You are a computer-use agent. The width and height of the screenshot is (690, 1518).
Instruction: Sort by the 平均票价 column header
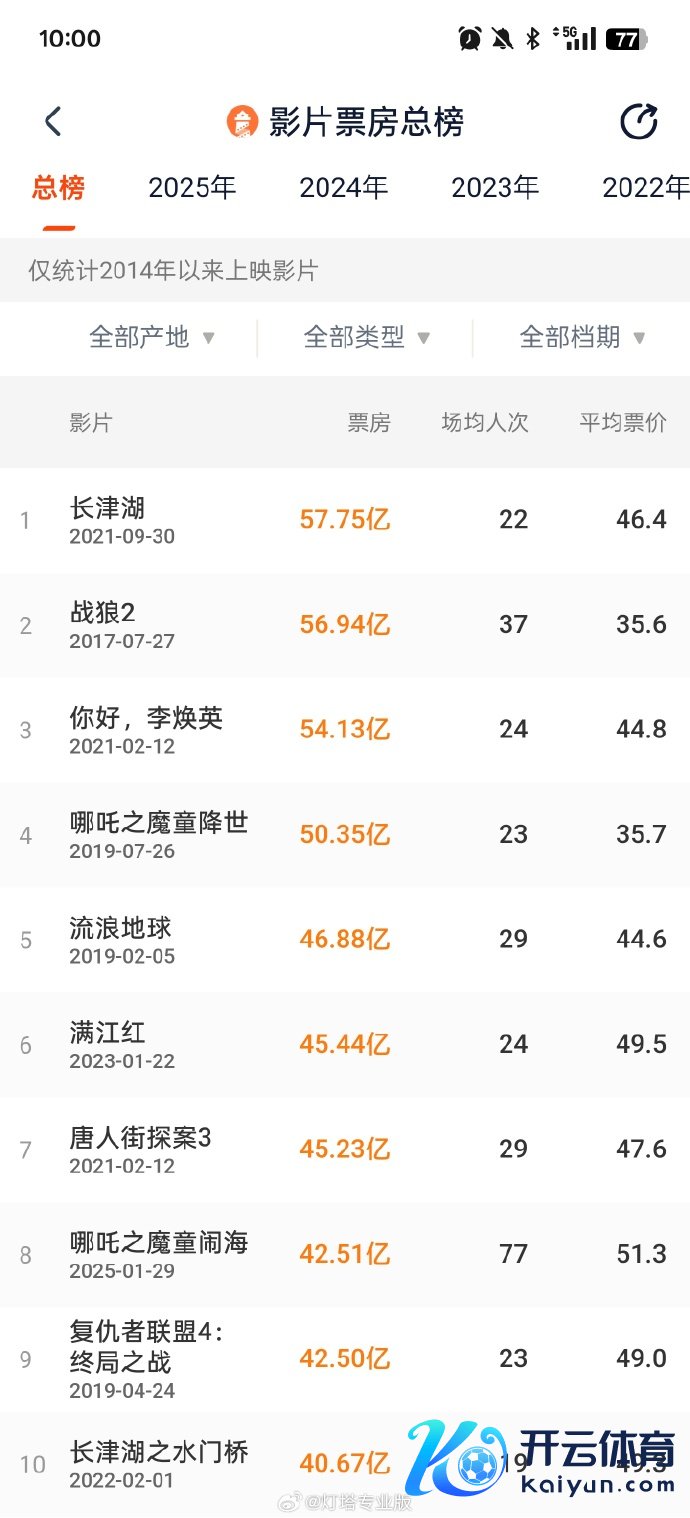coord(622,423)
